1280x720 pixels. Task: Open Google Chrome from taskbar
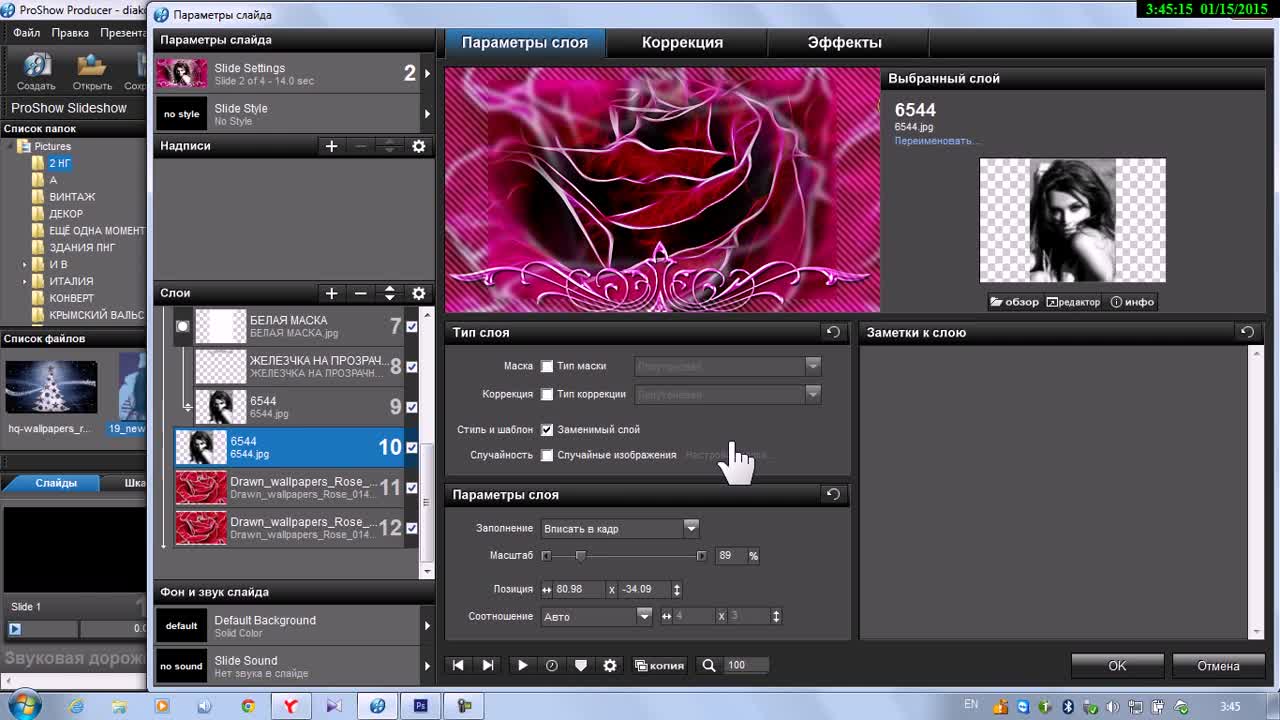pyautogui.click(x=248, y=706)
